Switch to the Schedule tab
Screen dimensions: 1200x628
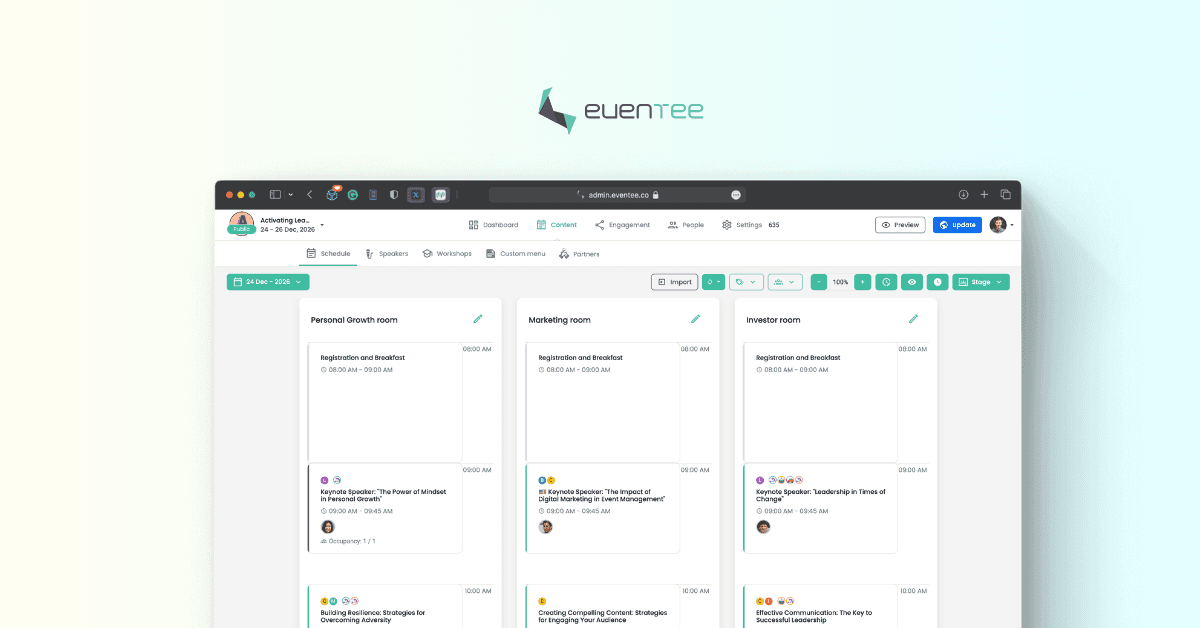328,254
